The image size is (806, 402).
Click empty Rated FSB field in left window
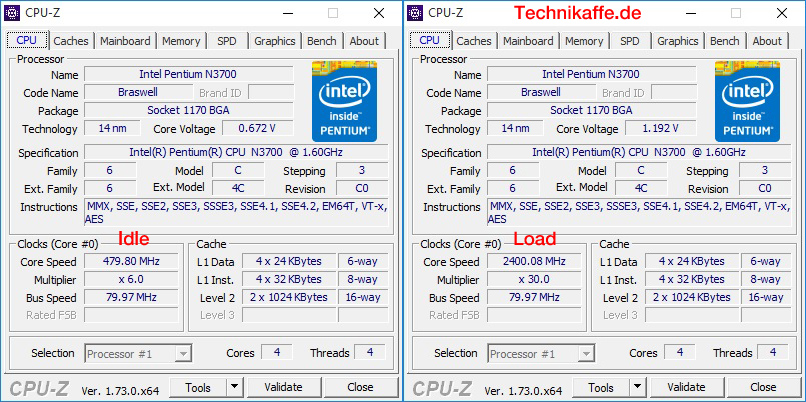coord(132,315)
